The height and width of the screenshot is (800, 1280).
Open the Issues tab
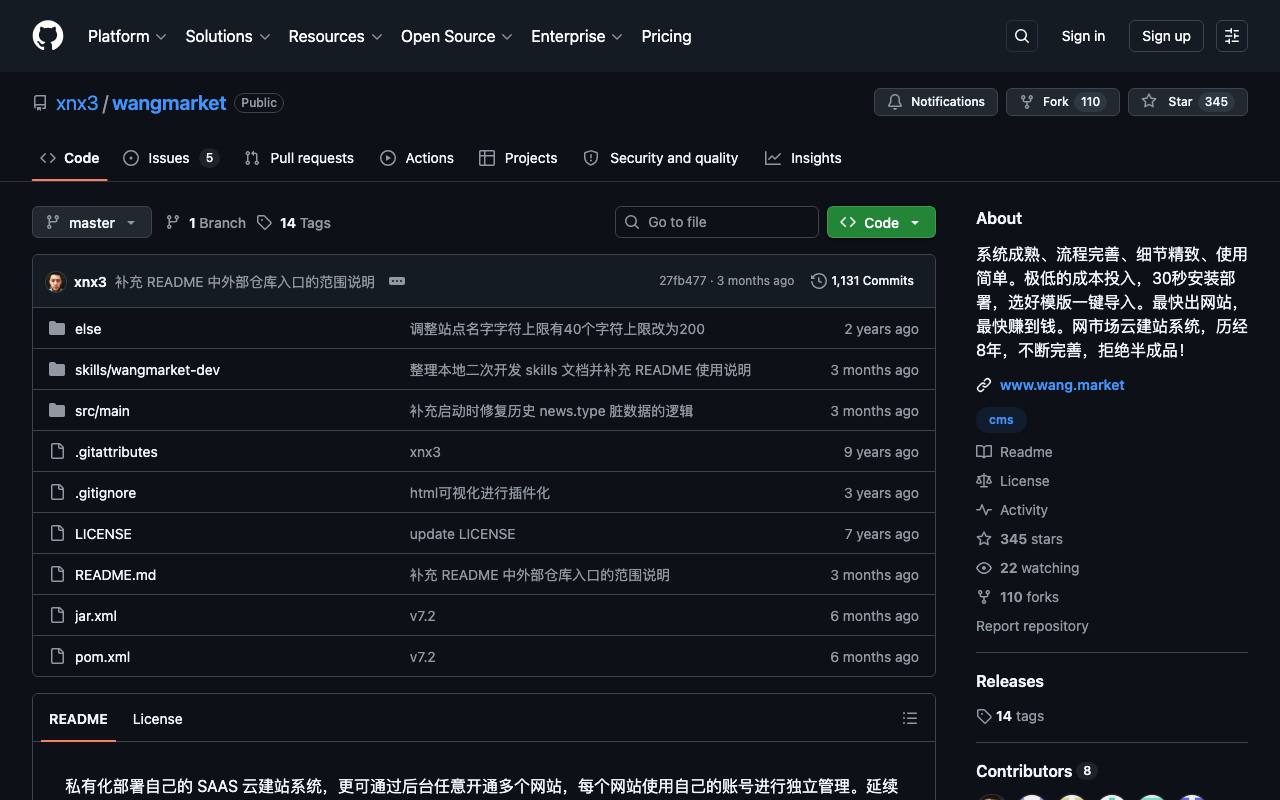coord(170,158)
